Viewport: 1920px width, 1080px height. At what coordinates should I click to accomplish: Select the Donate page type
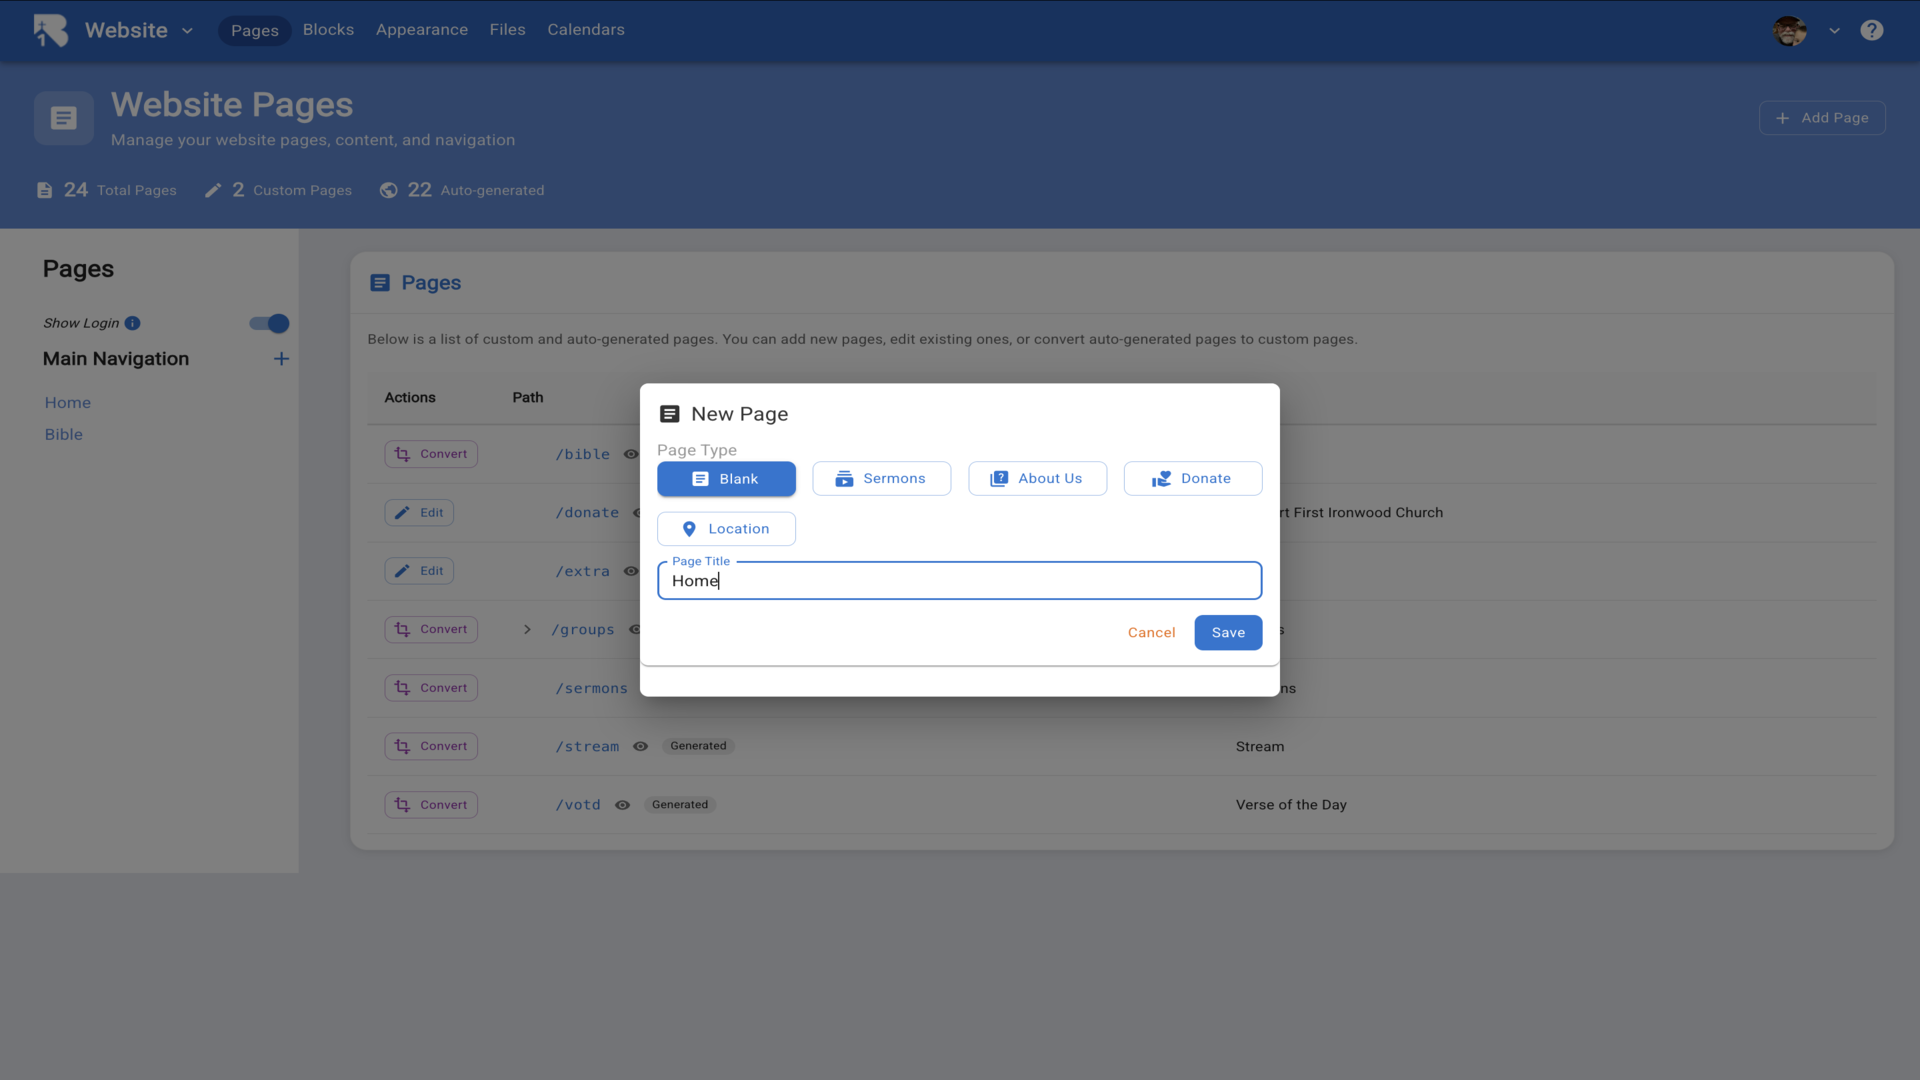[1192, 479]
